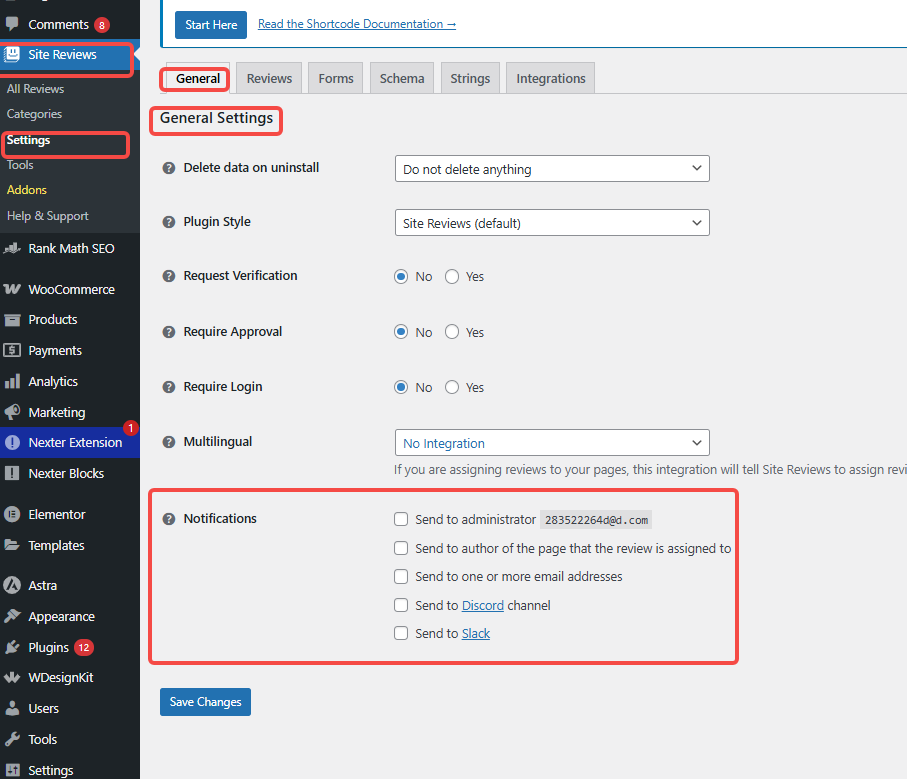The width and height of the screenshot is (907, 779).
Task: Open the Delete data on uninstall dropdown
Action: (x=552, y=169)
